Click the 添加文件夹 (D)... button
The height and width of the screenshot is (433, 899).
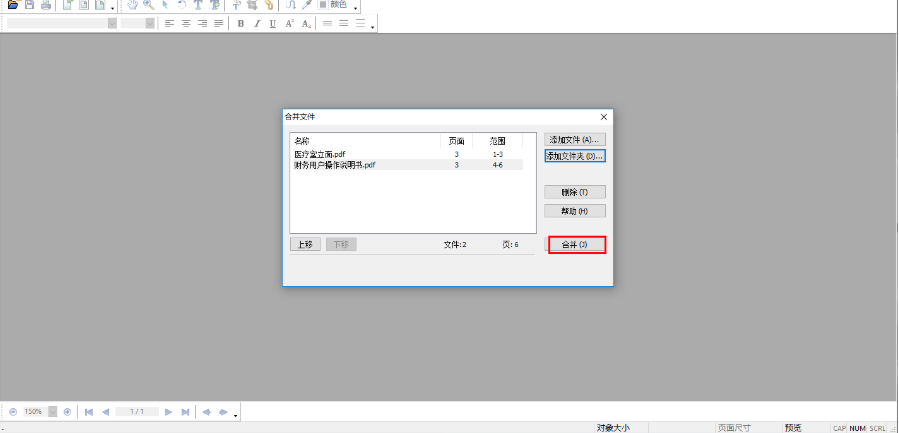coord(574,156)
